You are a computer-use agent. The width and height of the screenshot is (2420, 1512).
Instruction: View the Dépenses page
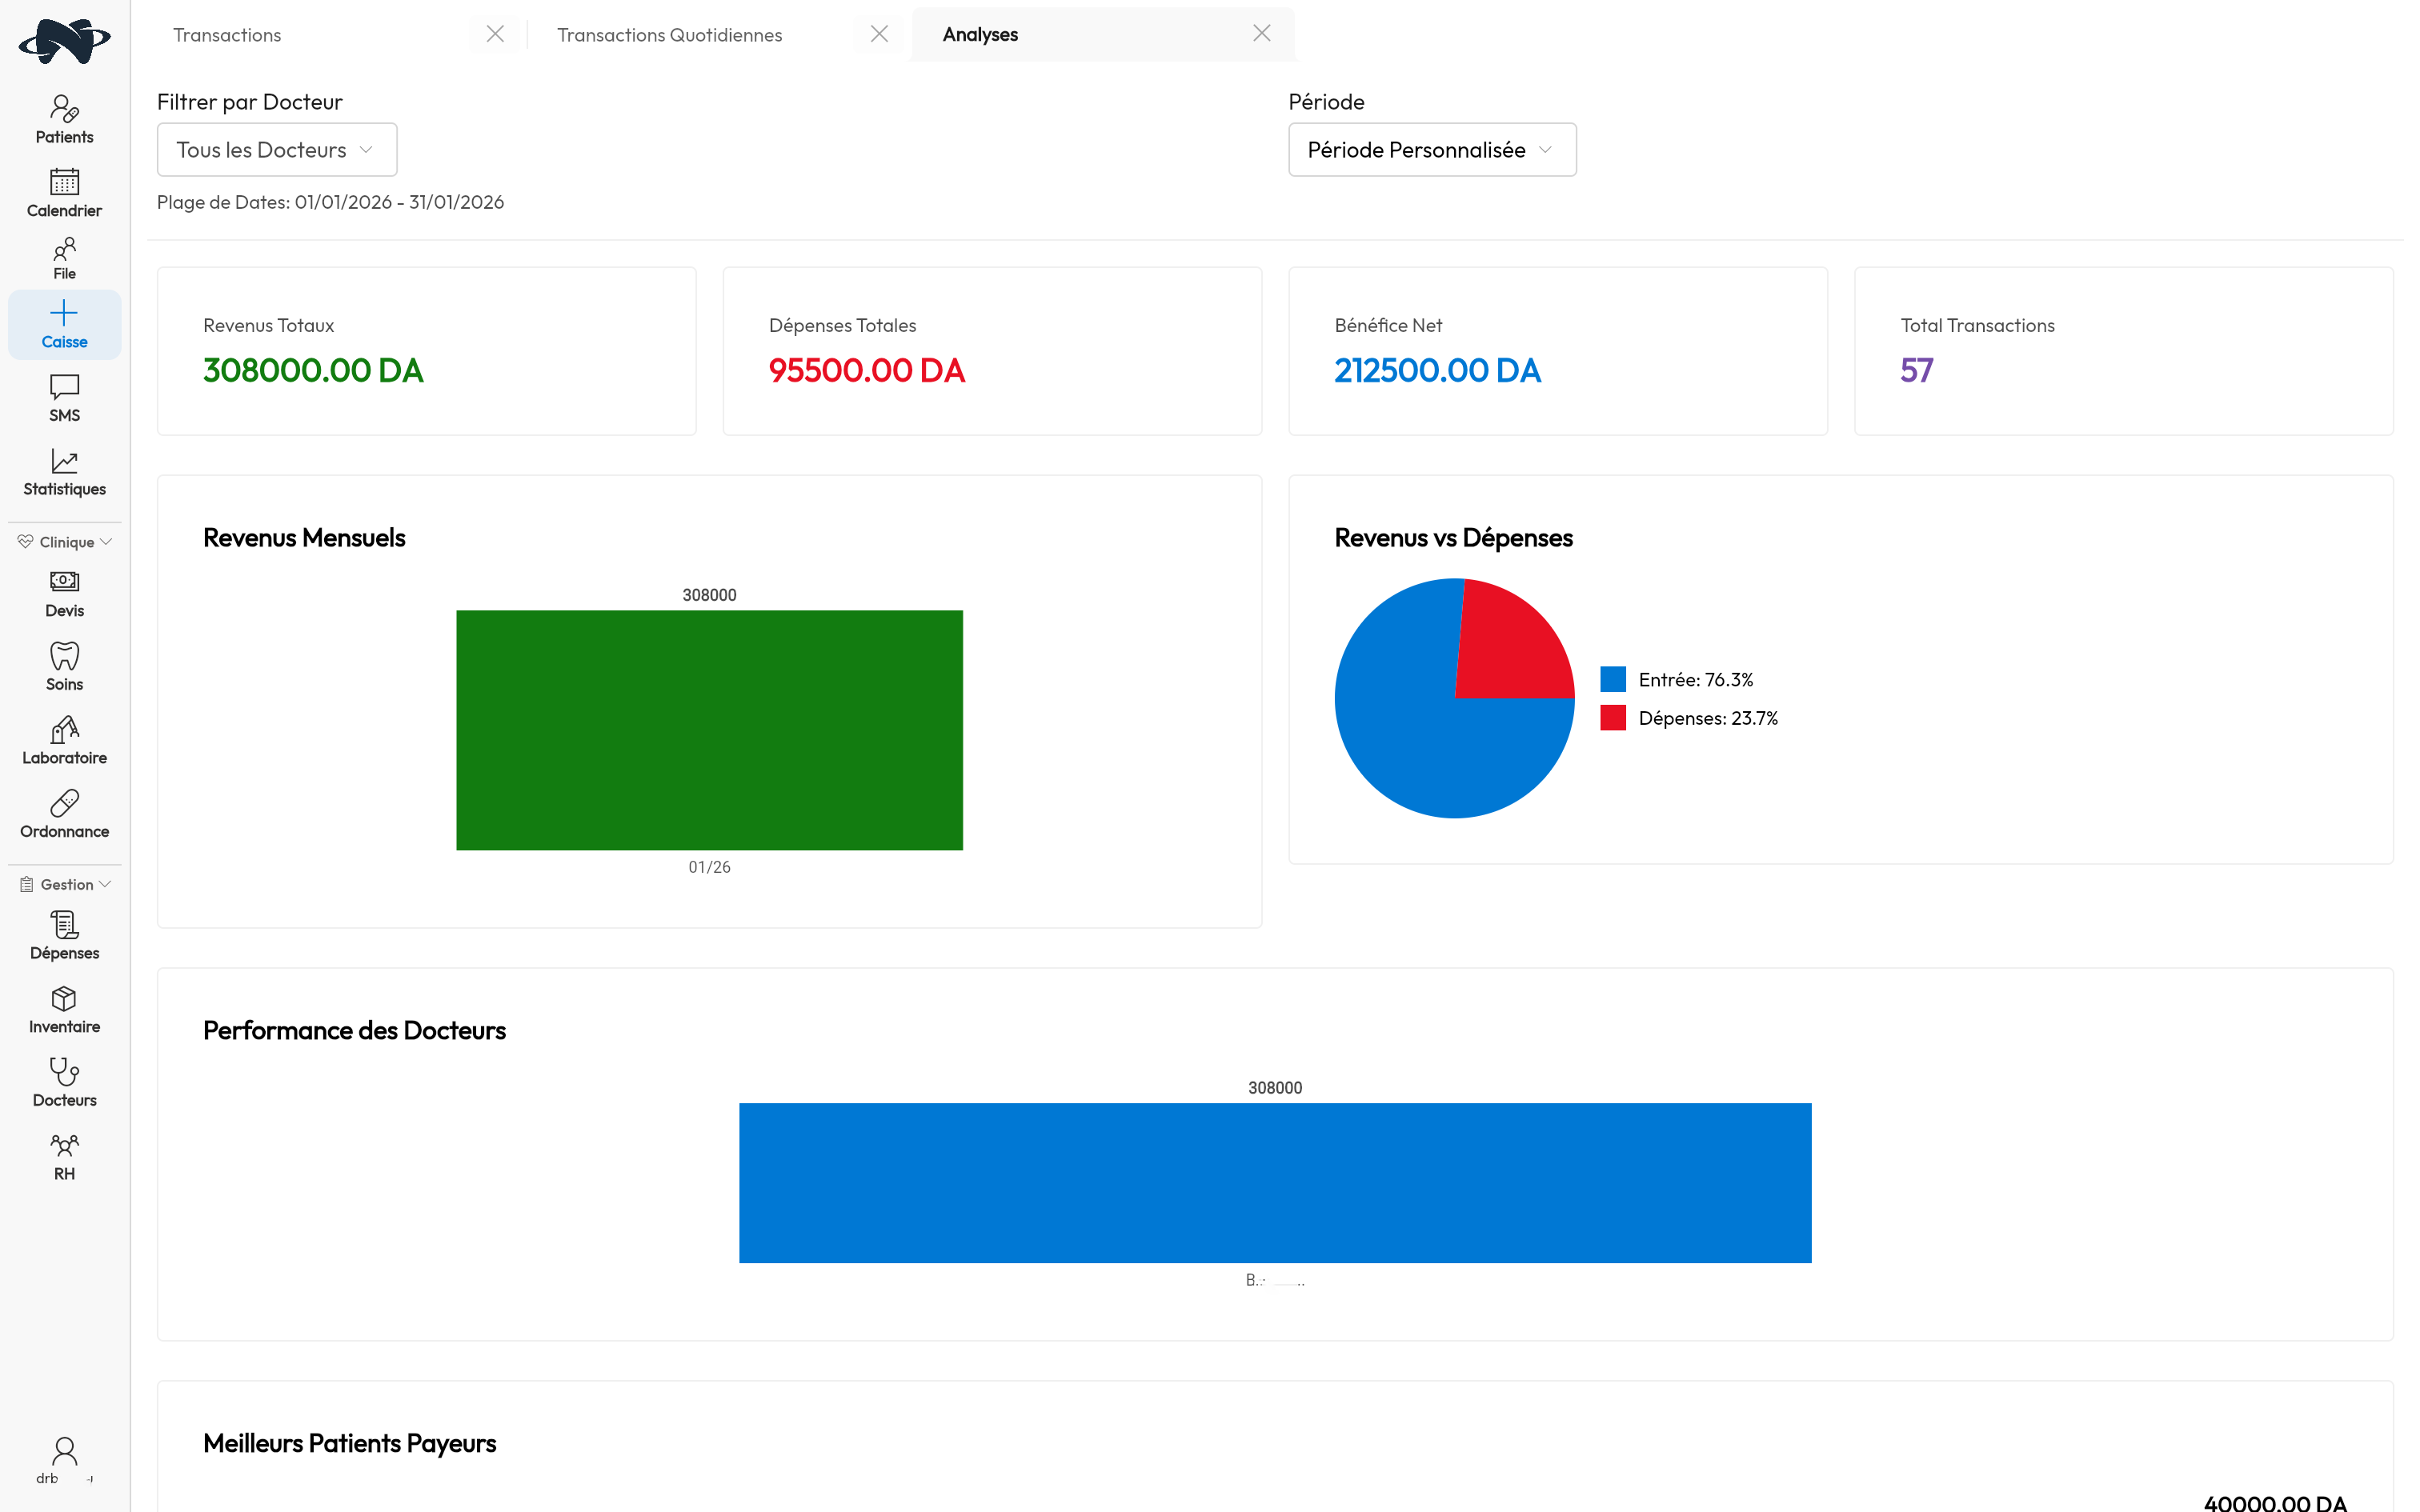pos(64,935)
